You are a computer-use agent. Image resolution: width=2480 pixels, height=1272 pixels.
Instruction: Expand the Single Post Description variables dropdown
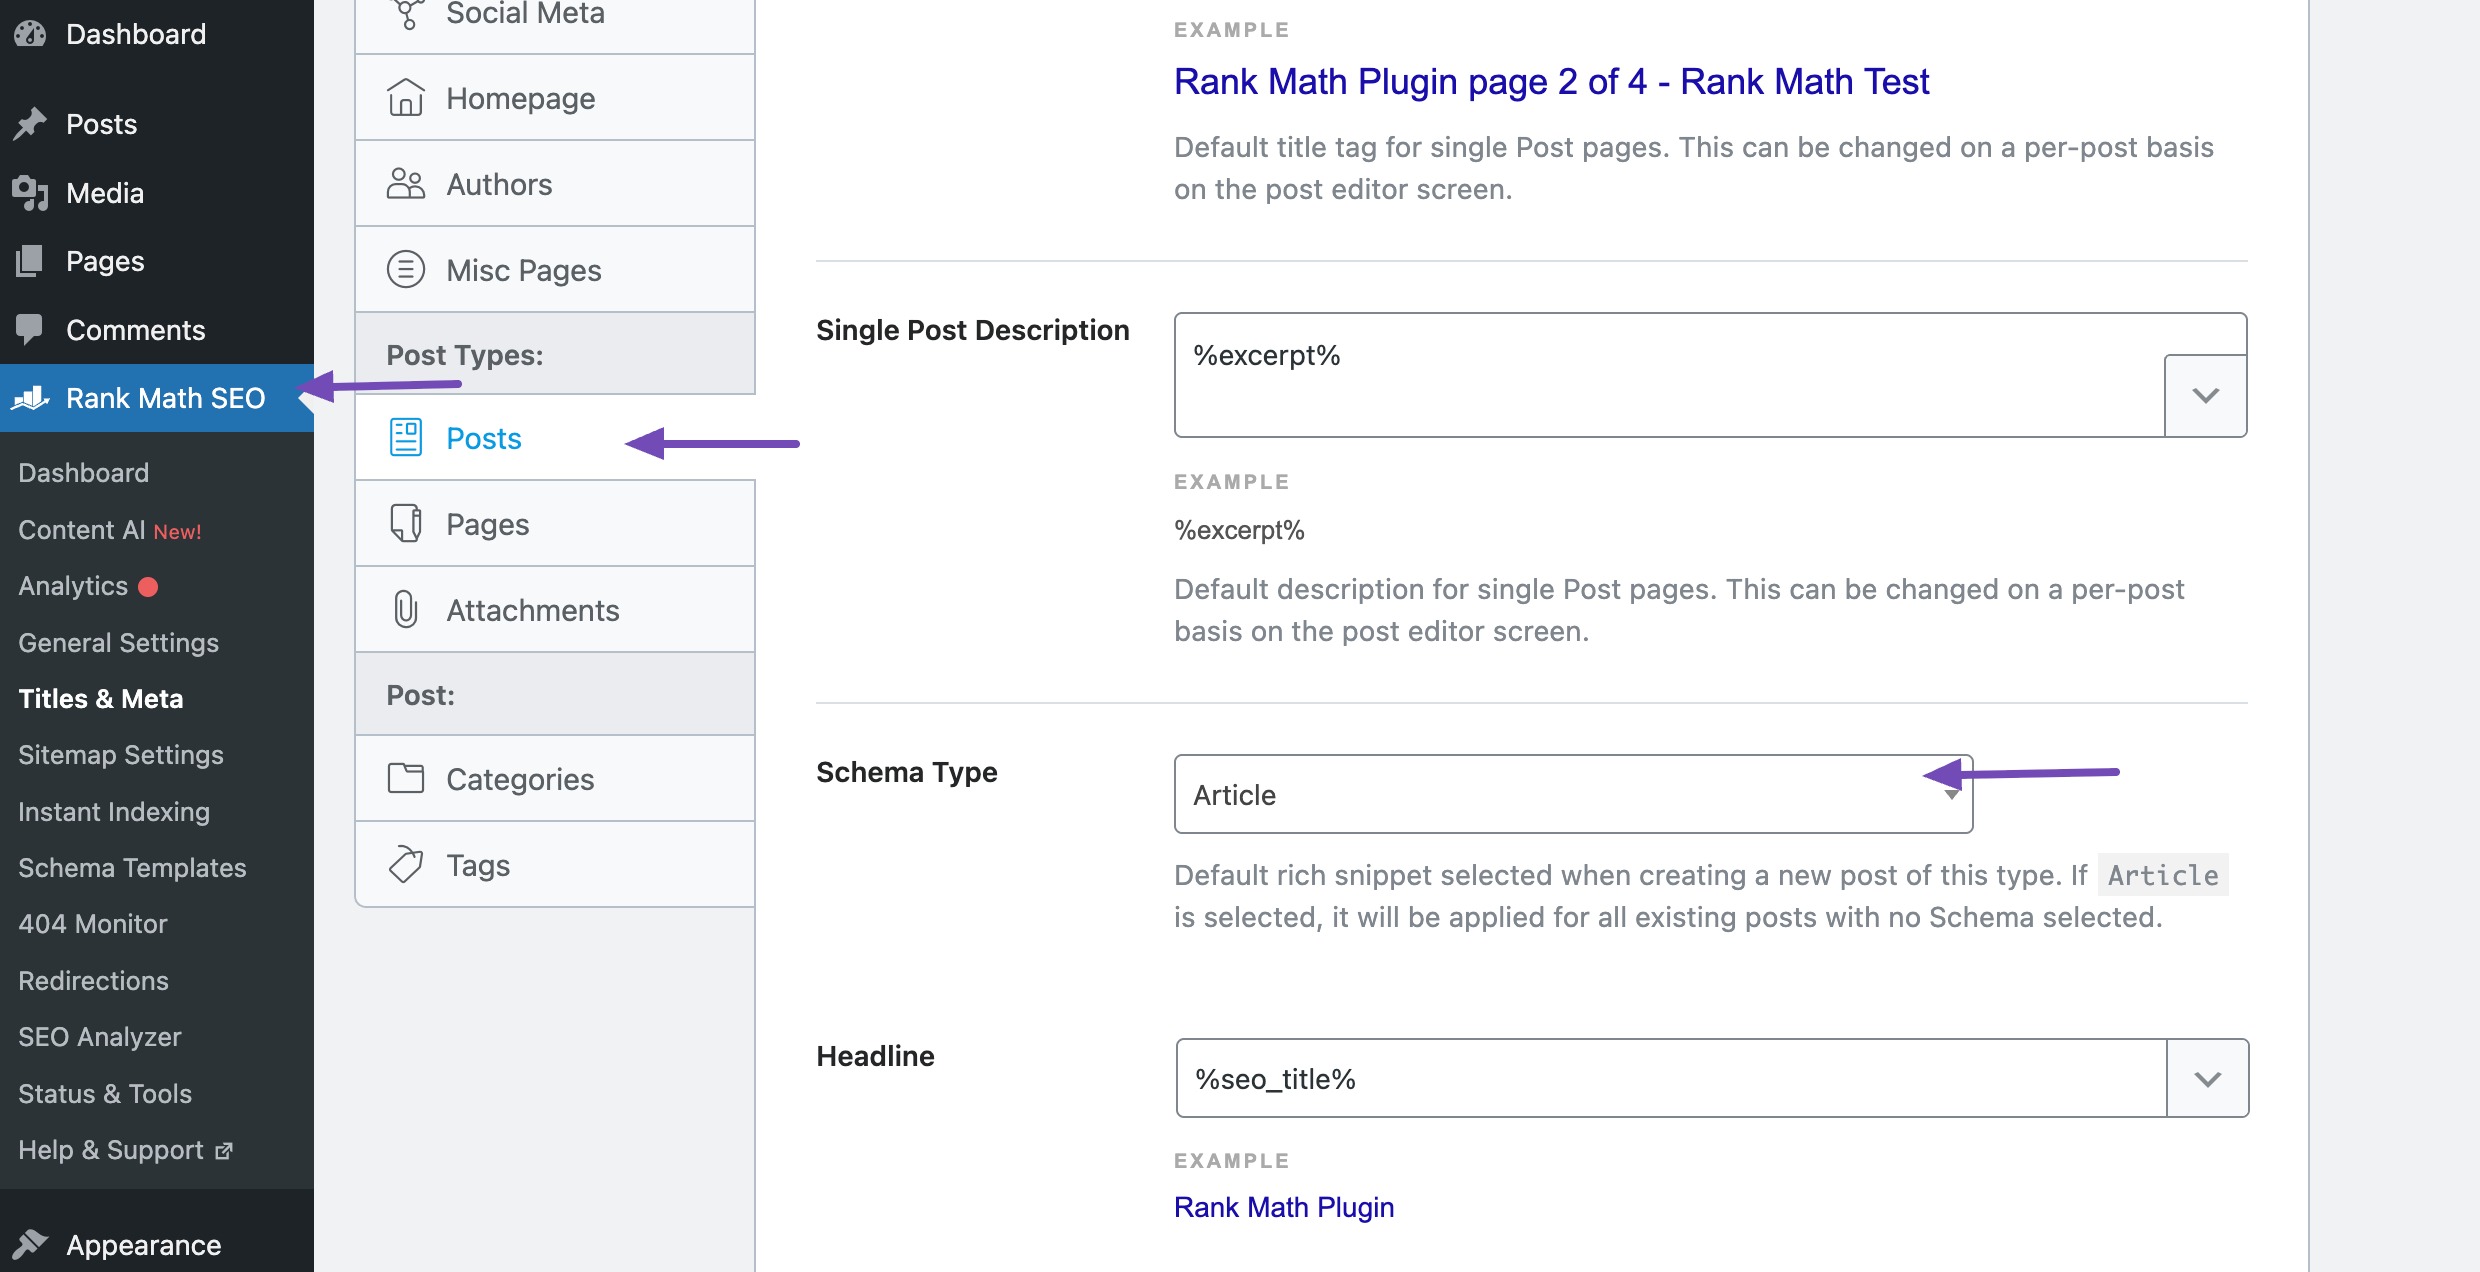pos(2205,395)
